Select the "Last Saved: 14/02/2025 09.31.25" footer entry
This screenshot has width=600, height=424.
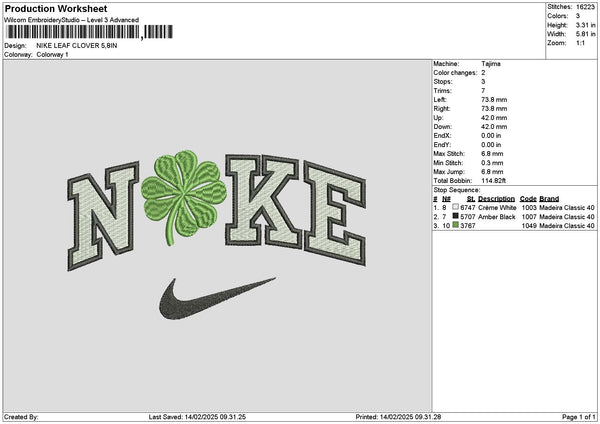tap(197, 417)
